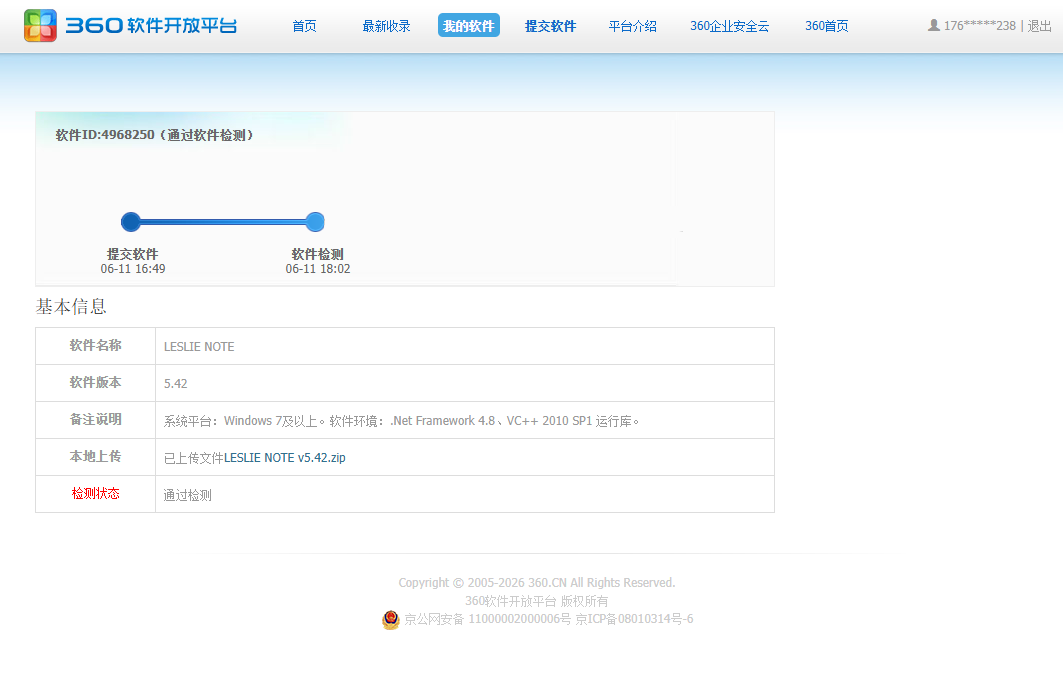
Task: Open 提交软件 in navigation
Action: coord(550,26)
